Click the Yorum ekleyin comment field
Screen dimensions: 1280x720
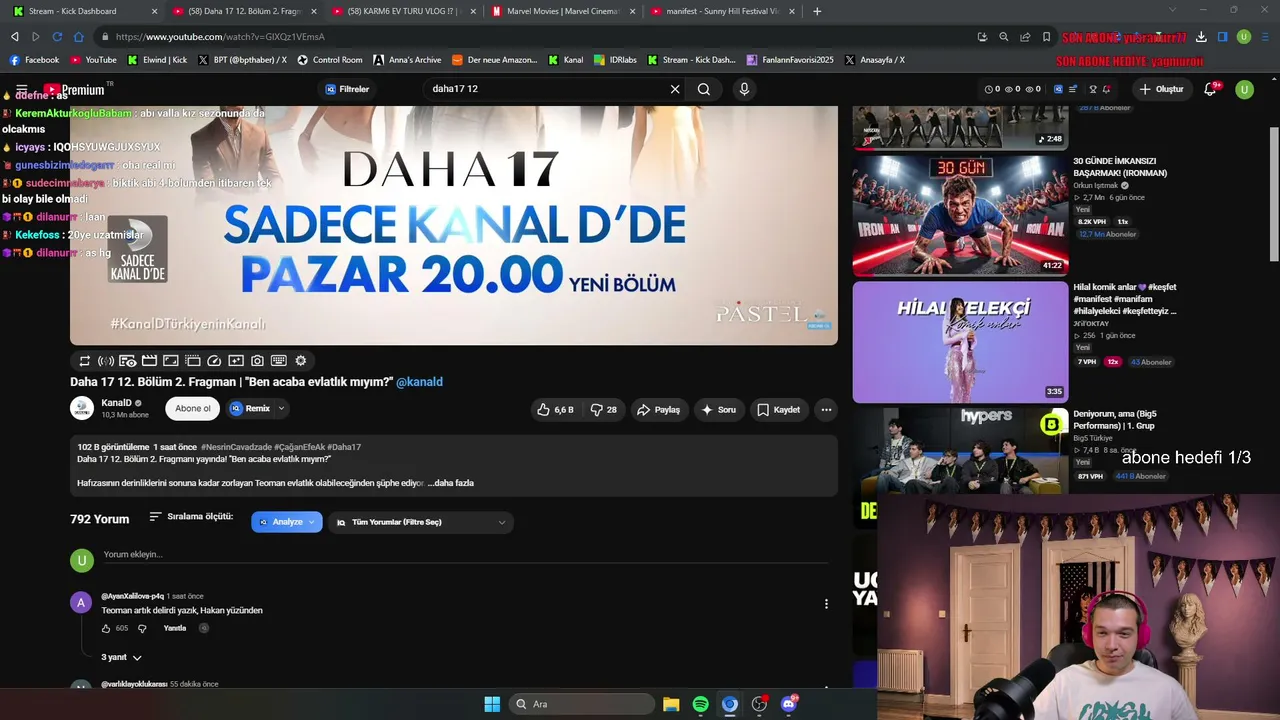tap(465, 555)
